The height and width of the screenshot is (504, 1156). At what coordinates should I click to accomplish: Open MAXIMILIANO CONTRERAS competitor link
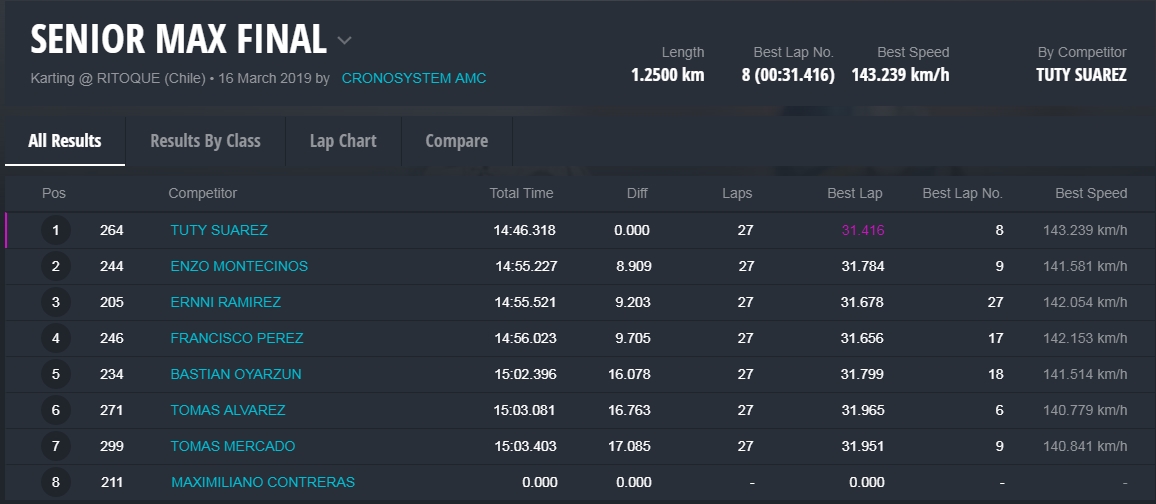[263, 482]
